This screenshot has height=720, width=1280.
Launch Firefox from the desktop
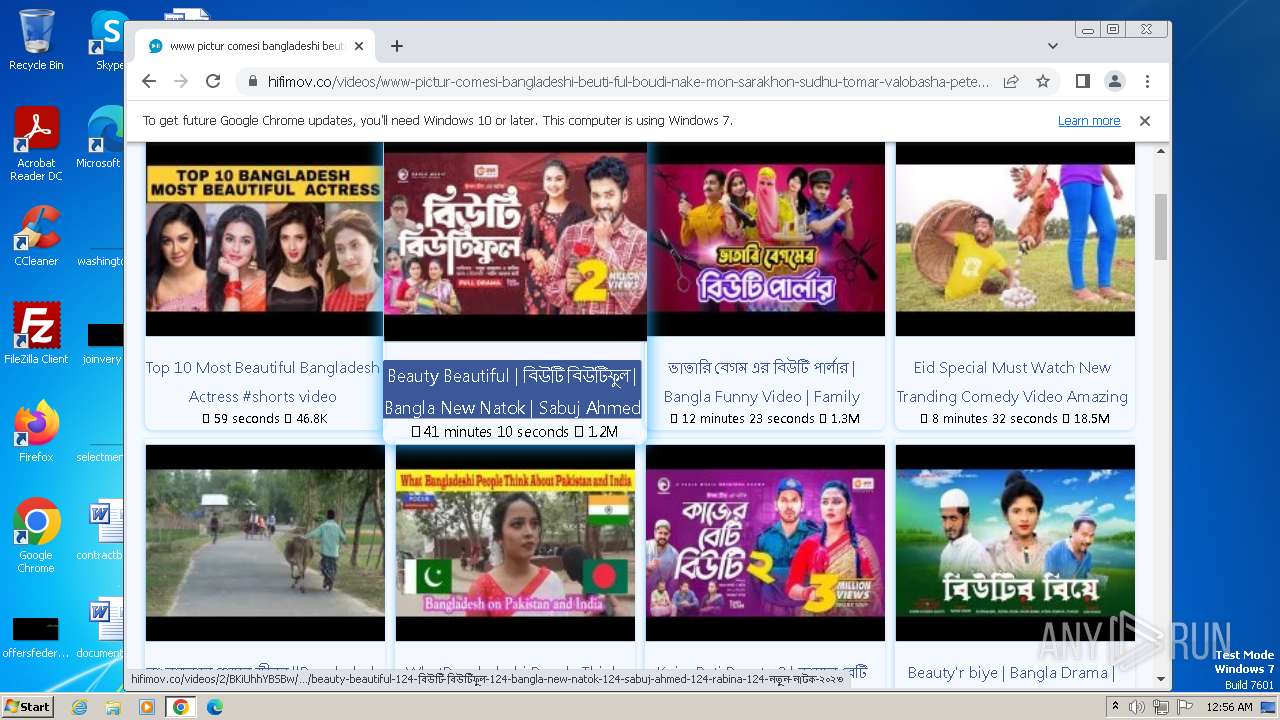36,432
